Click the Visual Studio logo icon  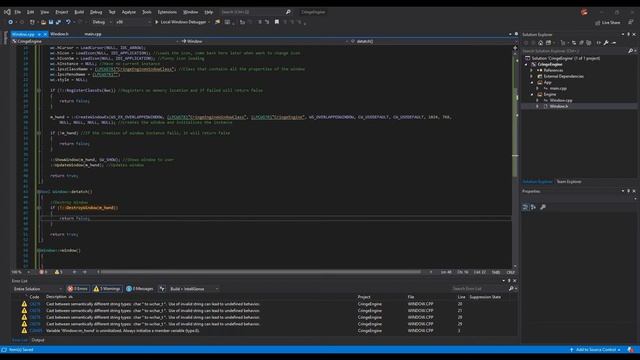click(x=7, y=12)
